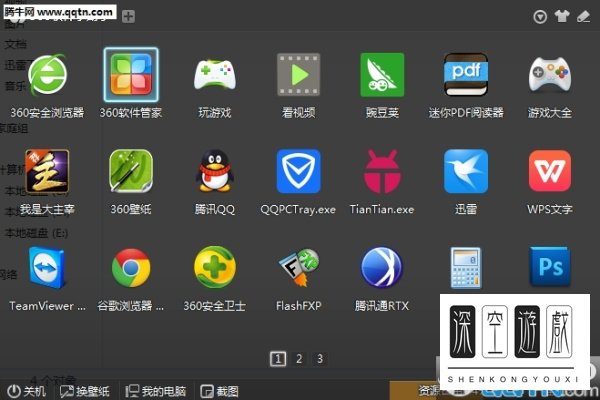Open TeamViewer remote control icon
Screen dimensions: 600x400
(47, 268)
